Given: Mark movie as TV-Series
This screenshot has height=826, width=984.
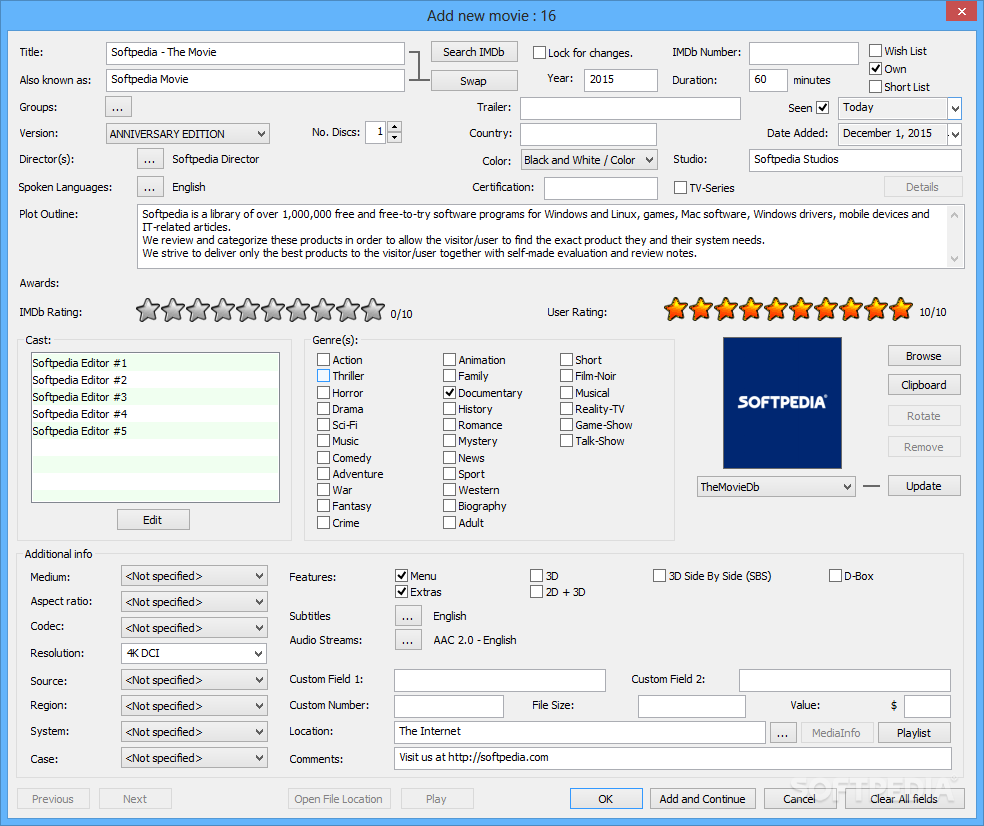Looking at the screenshot, I should (680, 188).
